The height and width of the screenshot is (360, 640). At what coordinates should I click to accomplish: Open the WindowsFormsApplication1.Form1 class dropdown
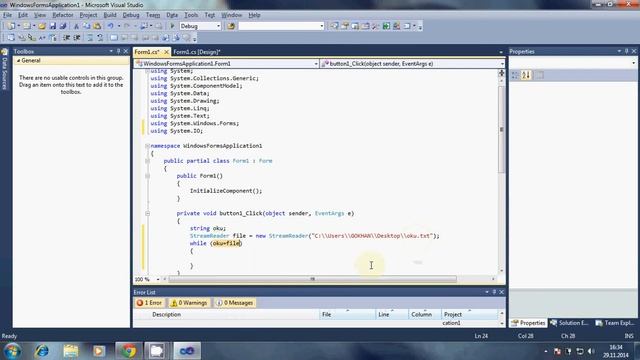tap(316, 64)
